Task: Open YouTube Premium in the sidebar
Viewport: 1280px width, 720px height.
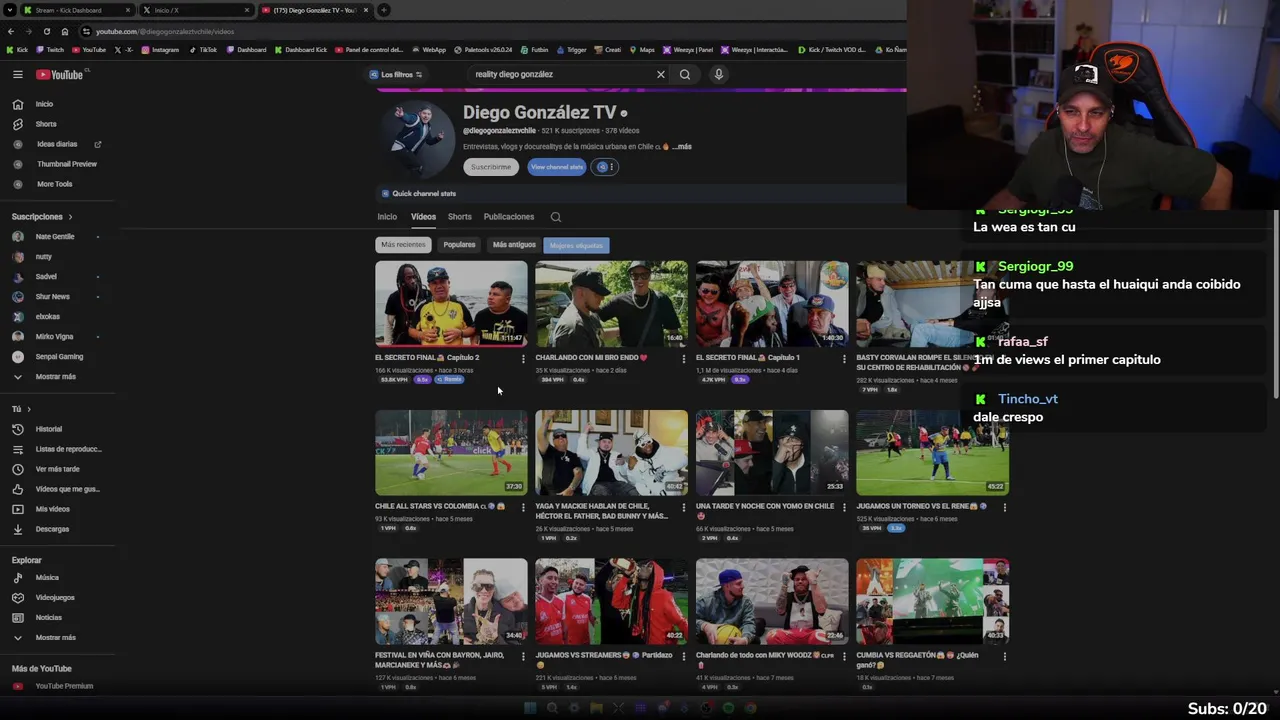Action: click(x=64, y=686)
